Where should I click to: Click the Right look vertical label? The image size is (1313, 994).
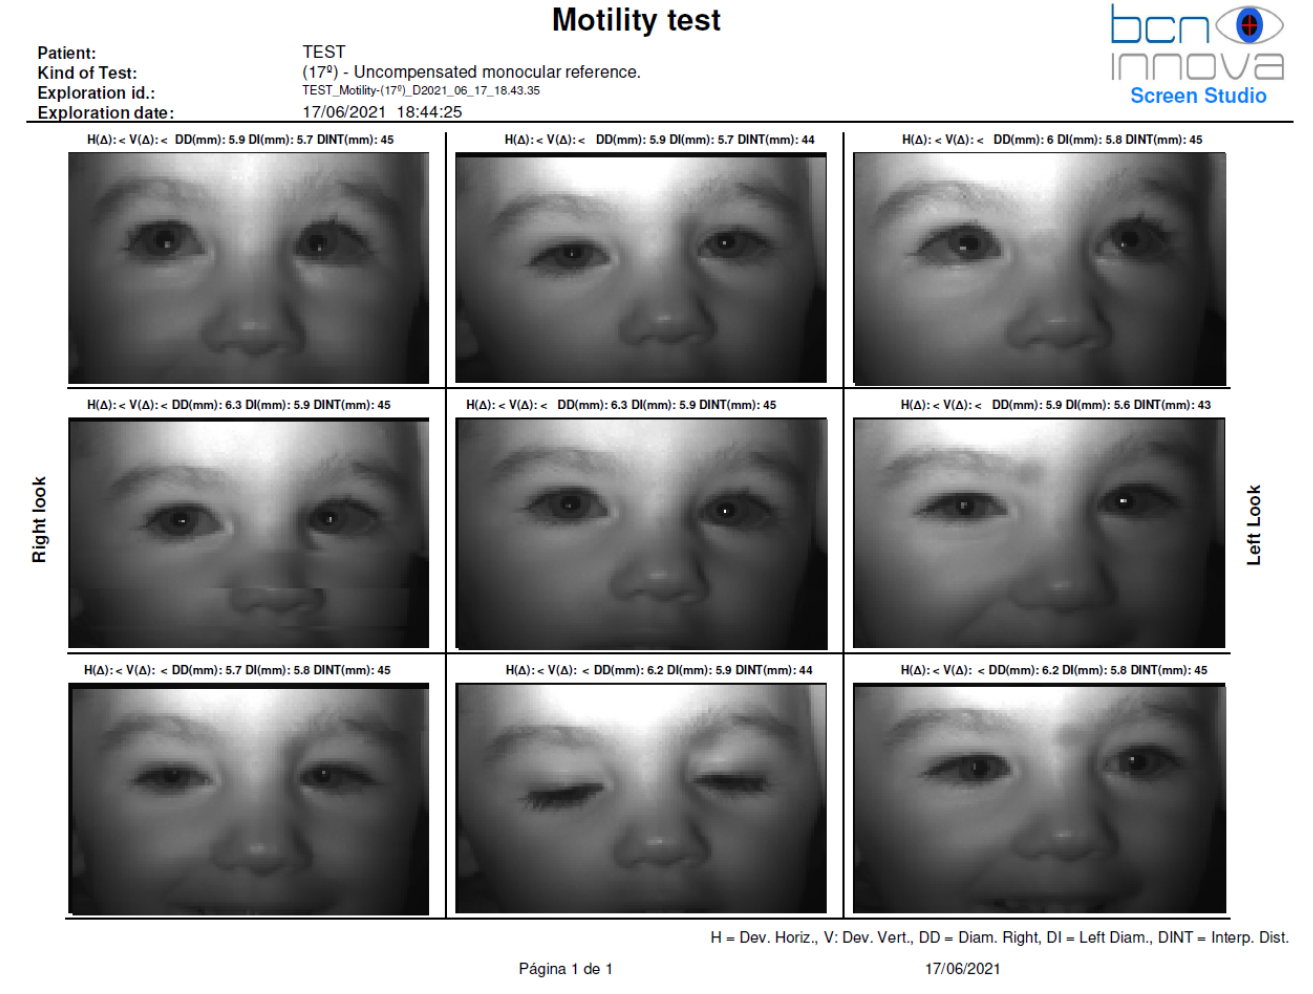[39, 519]
